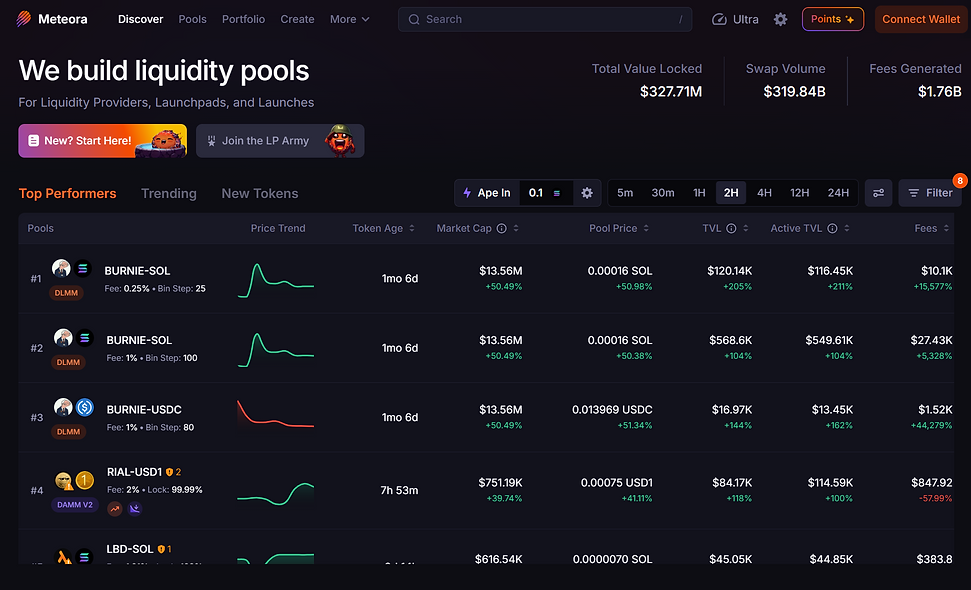The image size is (971, 590).
Task: Open the settings gear in top navigation
Action: point(780,19)
